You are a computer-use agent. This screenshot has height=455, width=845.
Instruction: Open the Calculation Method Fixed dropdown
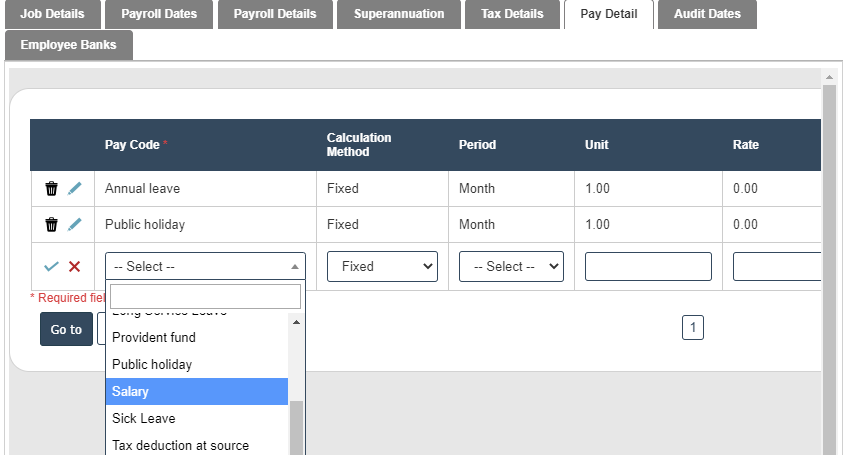[382, 266]
